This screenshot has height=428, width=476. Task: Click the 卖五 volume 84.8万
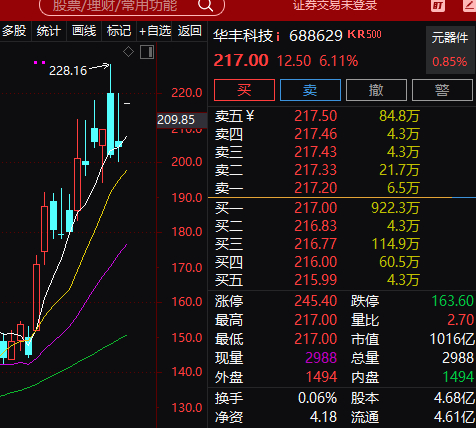click(399, 116)
